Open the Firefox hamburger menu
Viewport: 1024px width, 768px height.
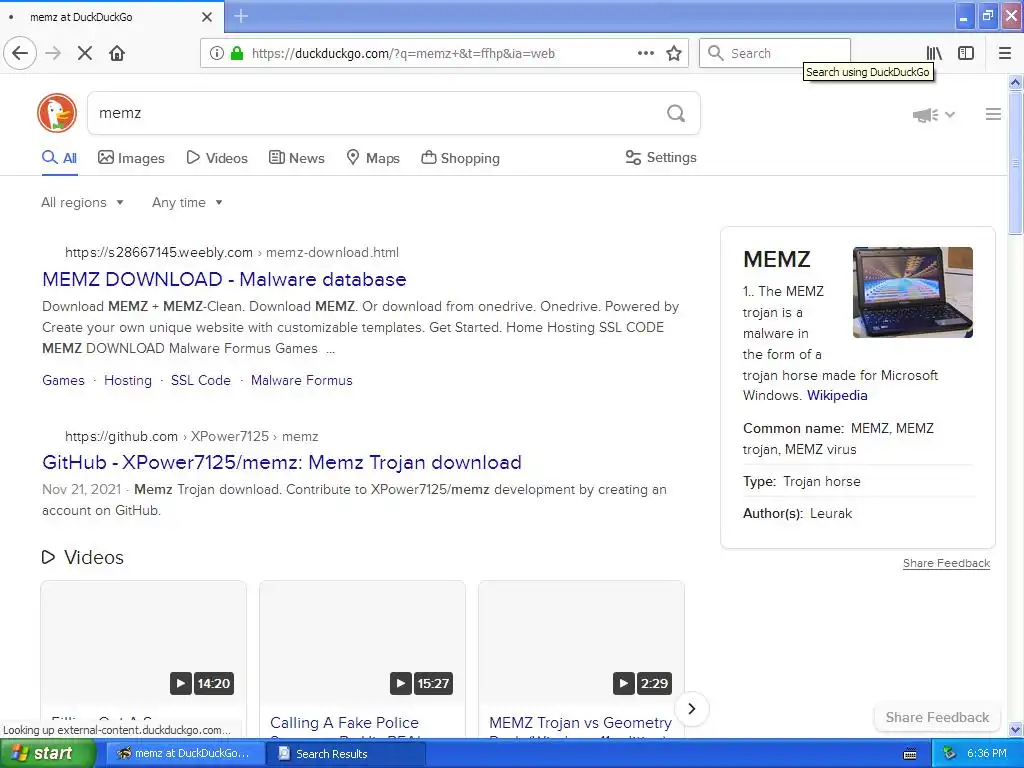click(1004, 54)
